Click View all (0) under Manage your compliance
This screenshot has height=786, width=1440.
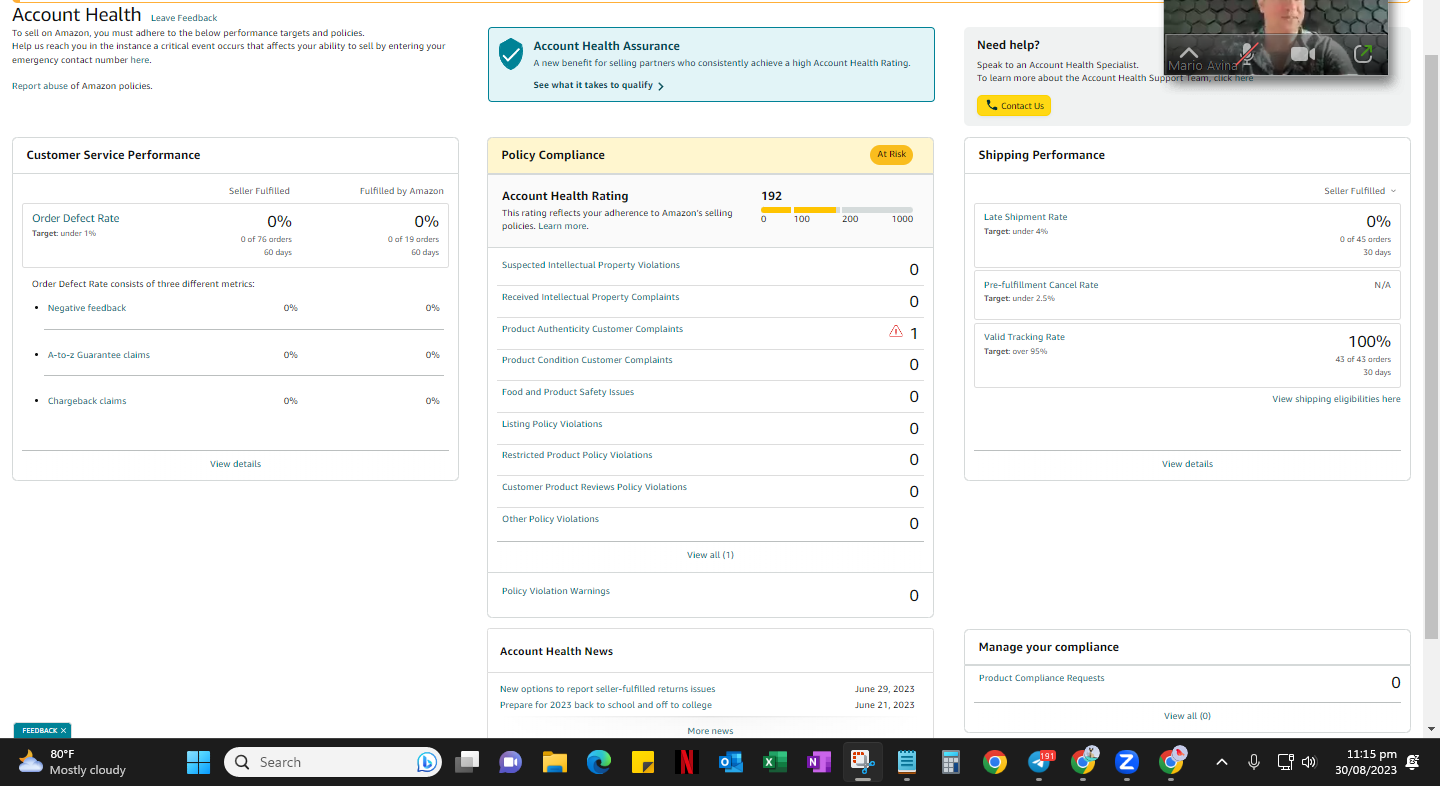tap(1187, 716)
